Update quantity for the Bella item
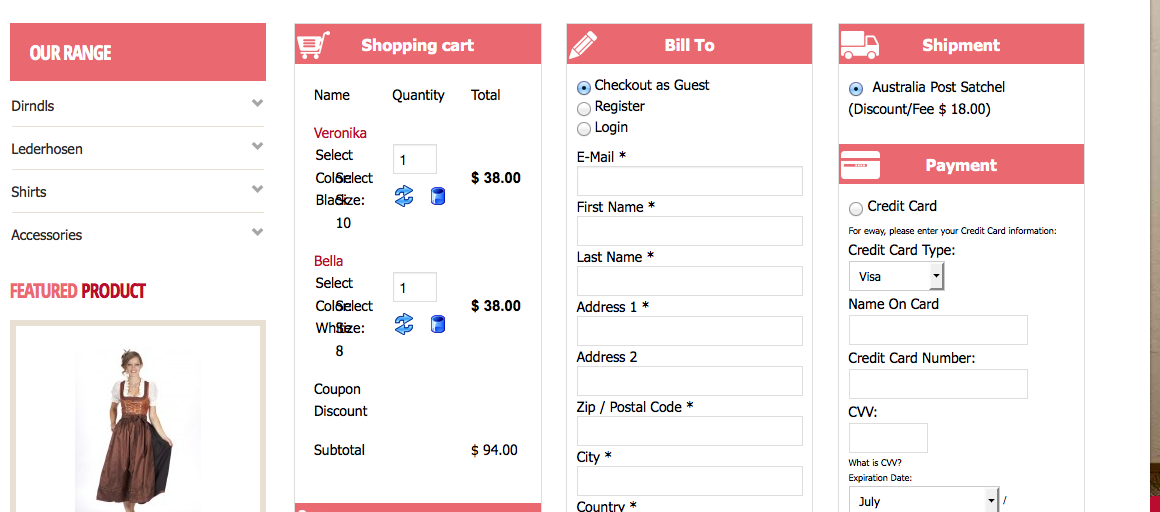This screenshot has width=1160, height=512. click(x=404, y=324)
